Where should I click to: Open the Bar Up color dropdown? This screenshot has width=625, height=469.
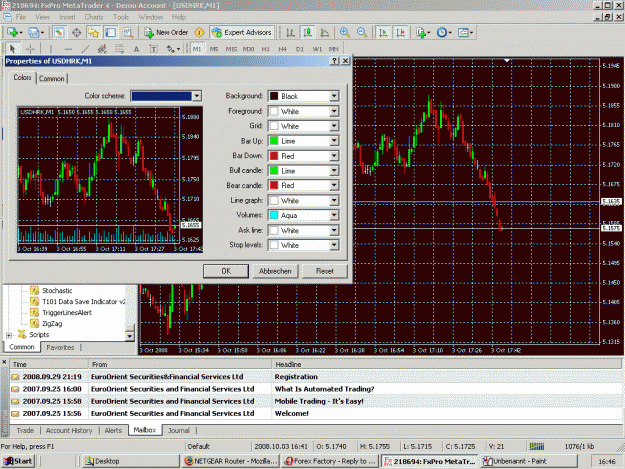334,141
